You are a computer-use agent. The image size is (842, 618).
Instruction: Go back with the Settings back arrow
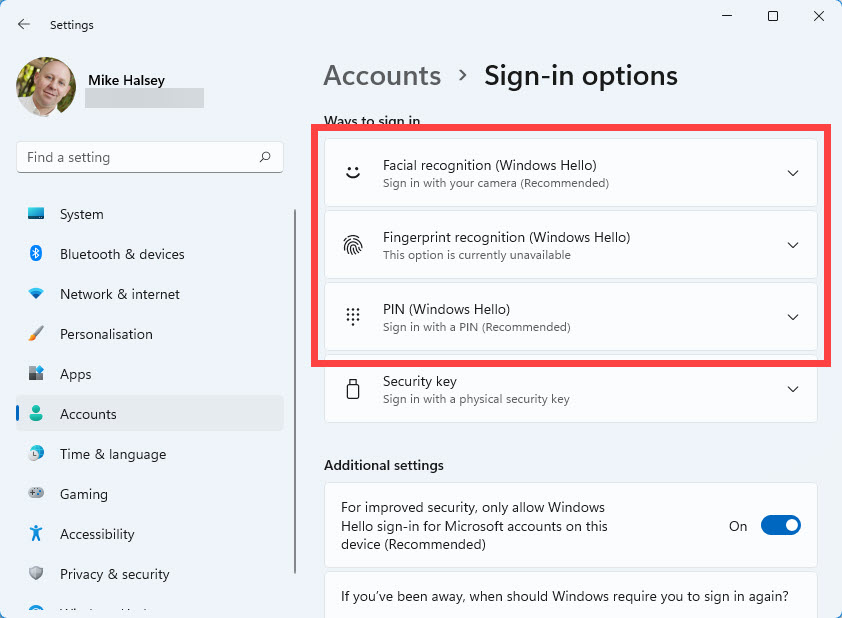coord(24,24)
